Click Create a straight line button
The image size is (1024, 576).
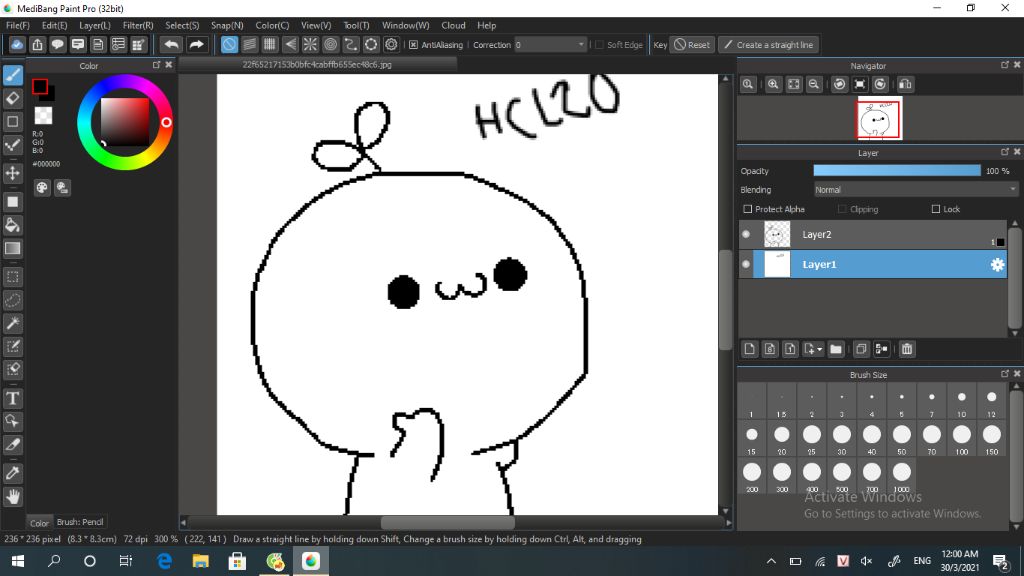tap(769, 44)
